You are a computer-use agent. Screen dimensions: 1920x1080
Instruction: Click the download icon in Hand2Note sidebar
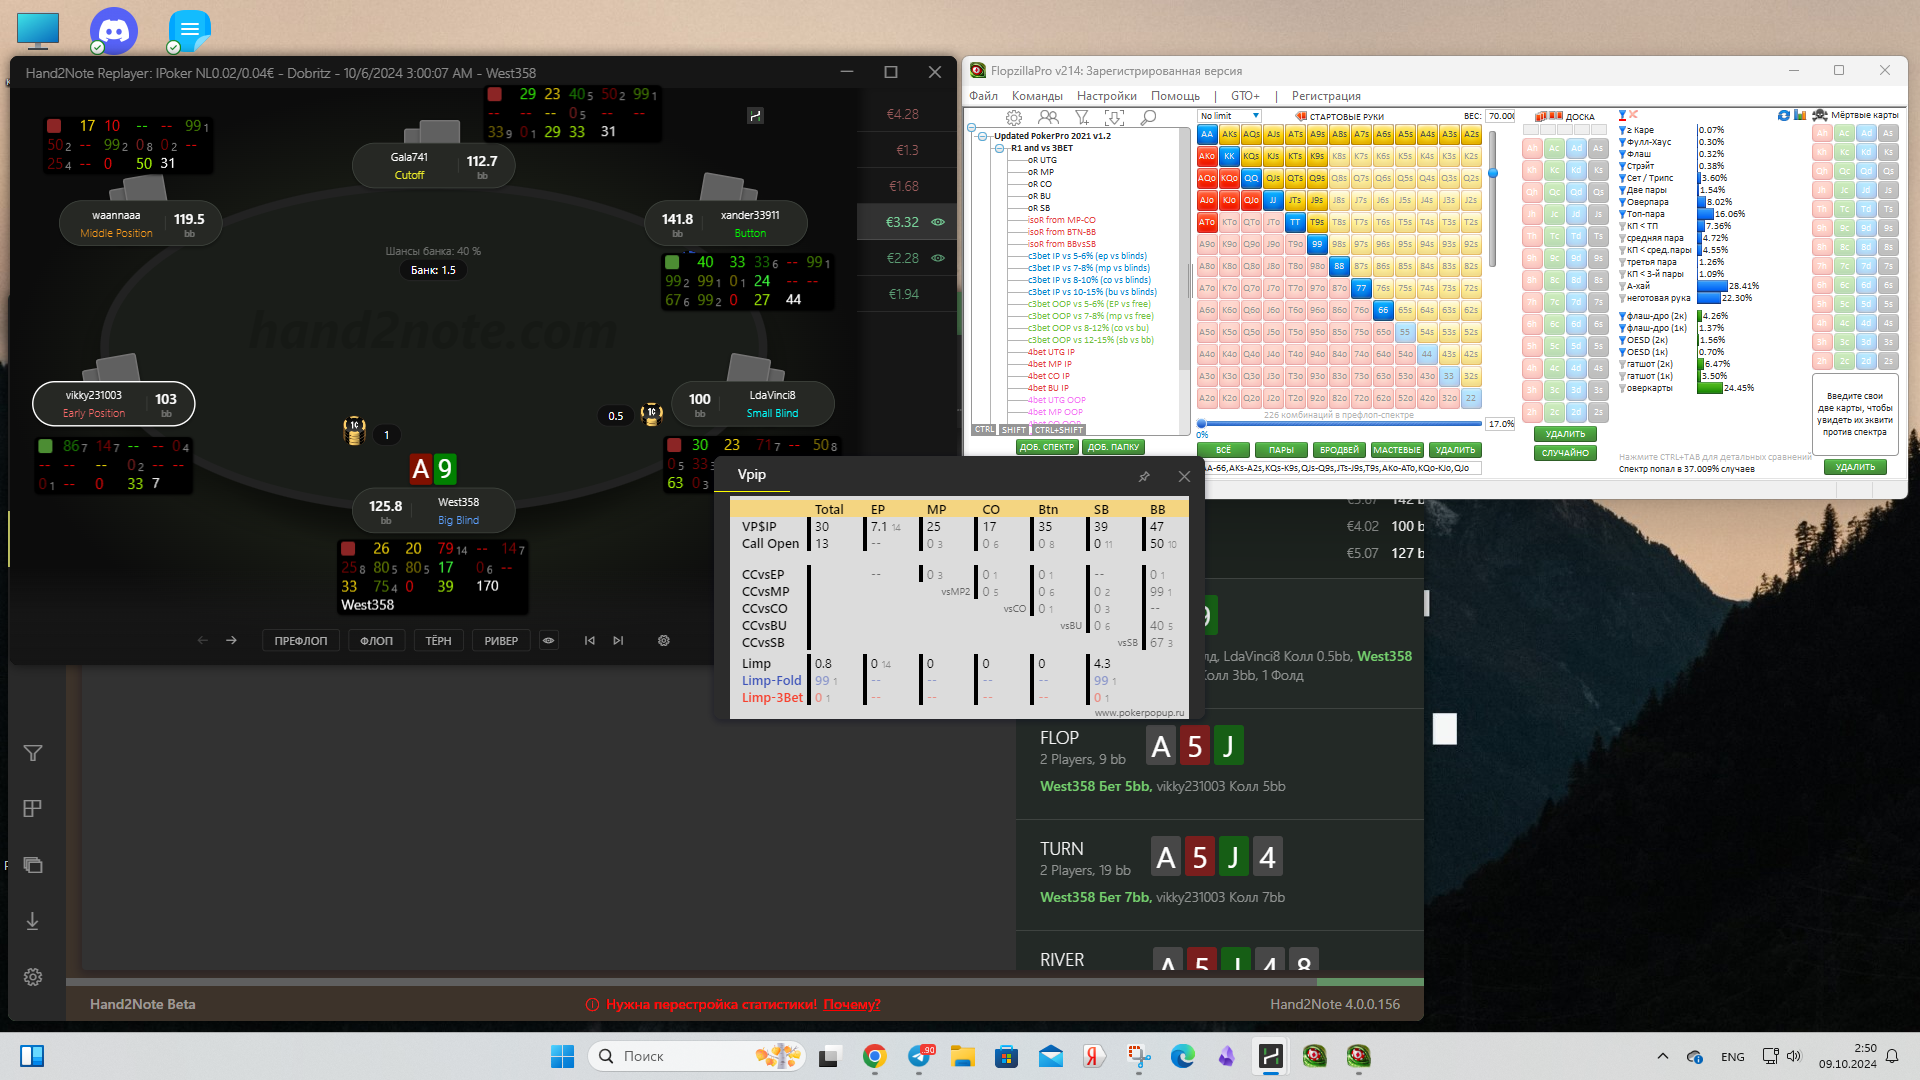(x=33, y=921)
